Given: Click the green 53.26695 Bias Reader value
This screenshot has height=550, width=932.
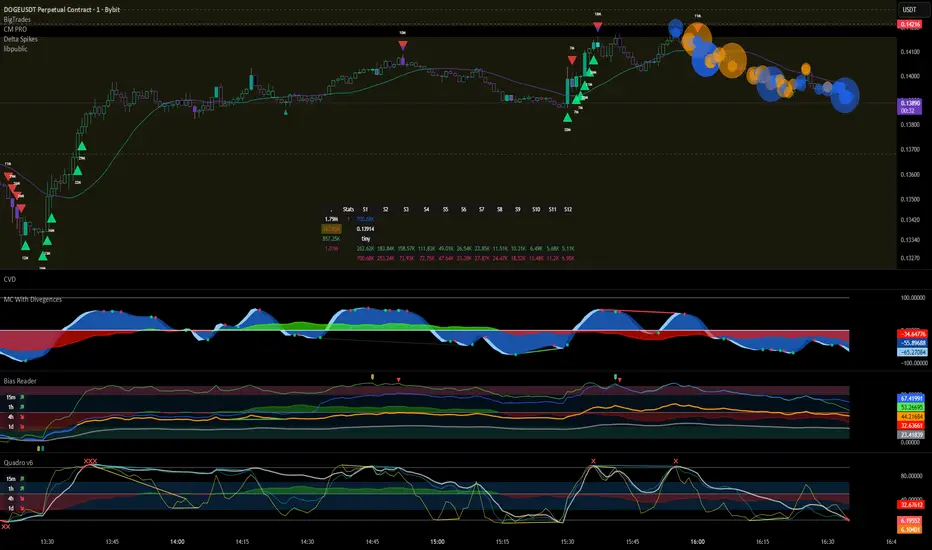Looking at the screenshot, I should pos(911,408).
